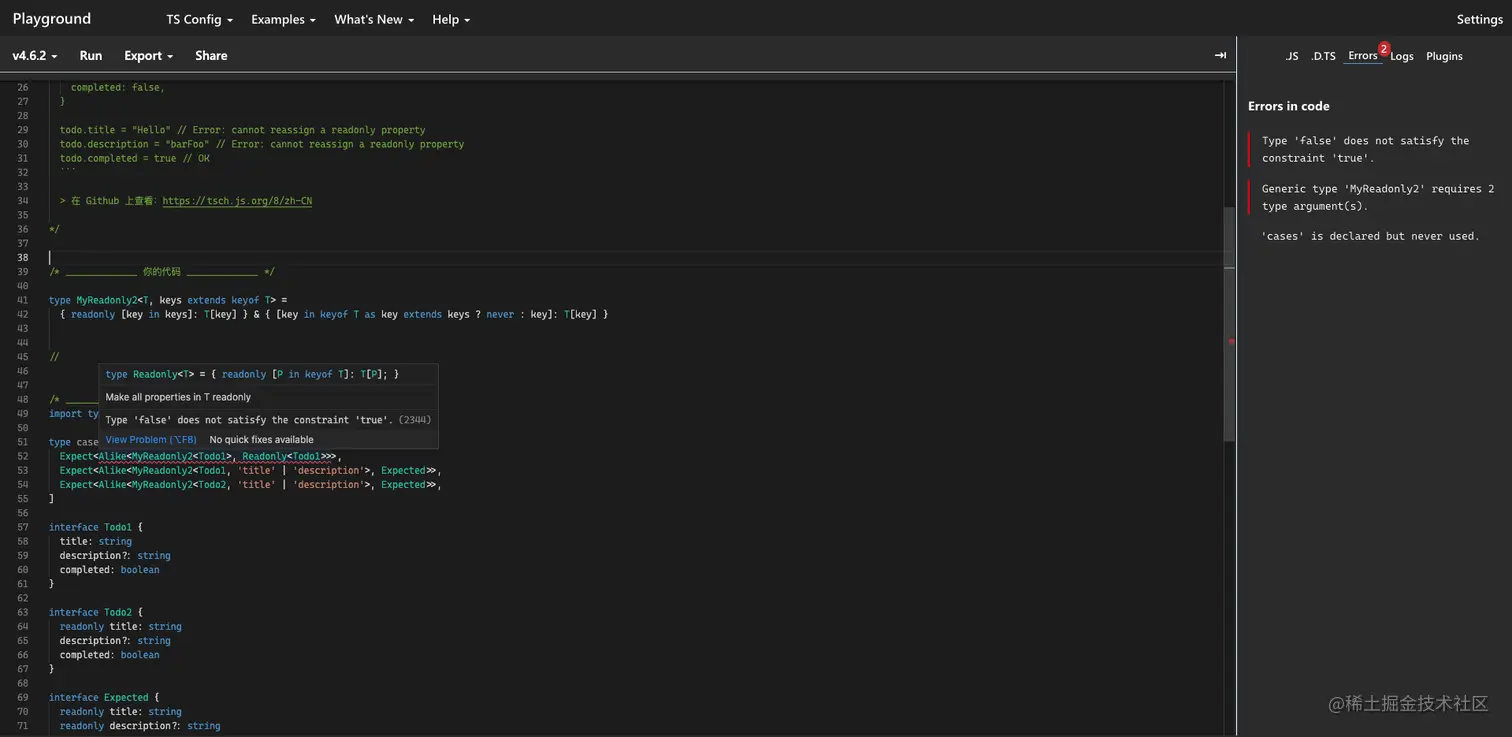Screen dimensions: 1512x737
Task: Open the What's New dropdown menu
Action: pyautogui.click(x=374, y=19)
